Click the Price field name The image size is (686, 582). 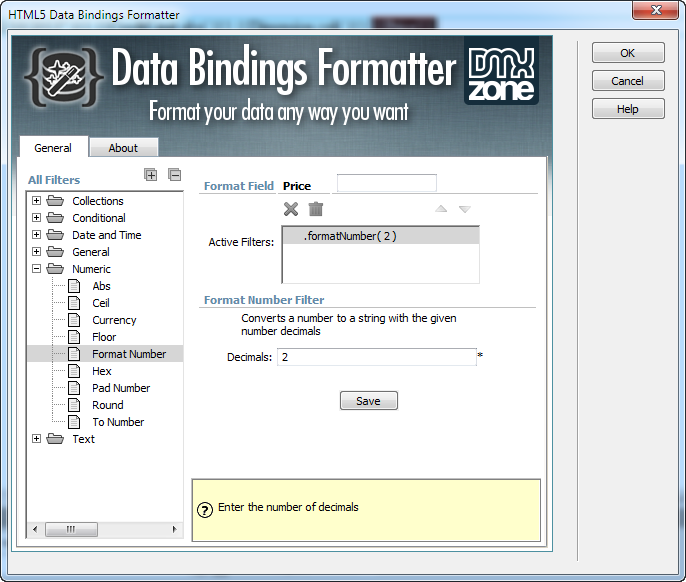297,186
